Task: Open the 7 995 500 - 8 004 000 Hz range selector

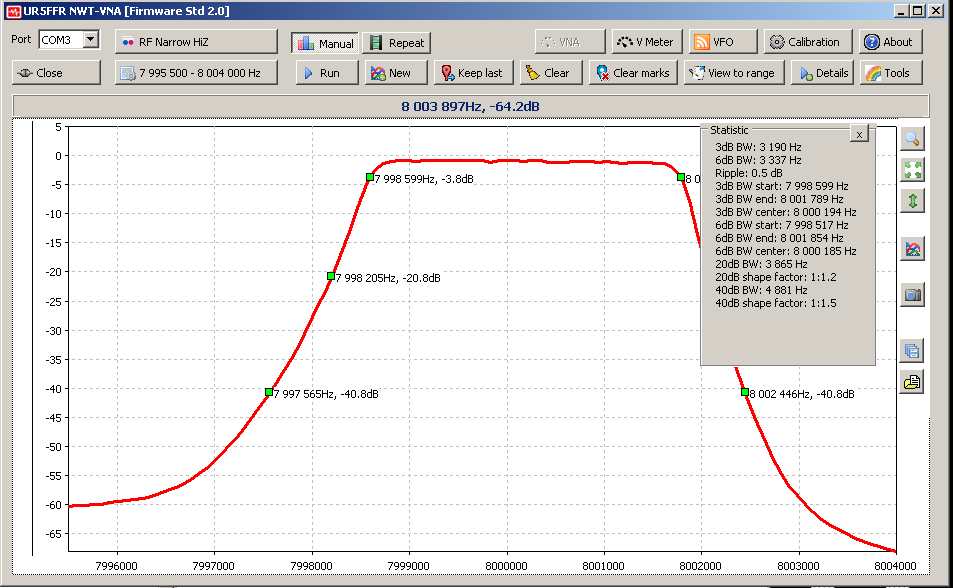Action: click(x=196, y=73)
